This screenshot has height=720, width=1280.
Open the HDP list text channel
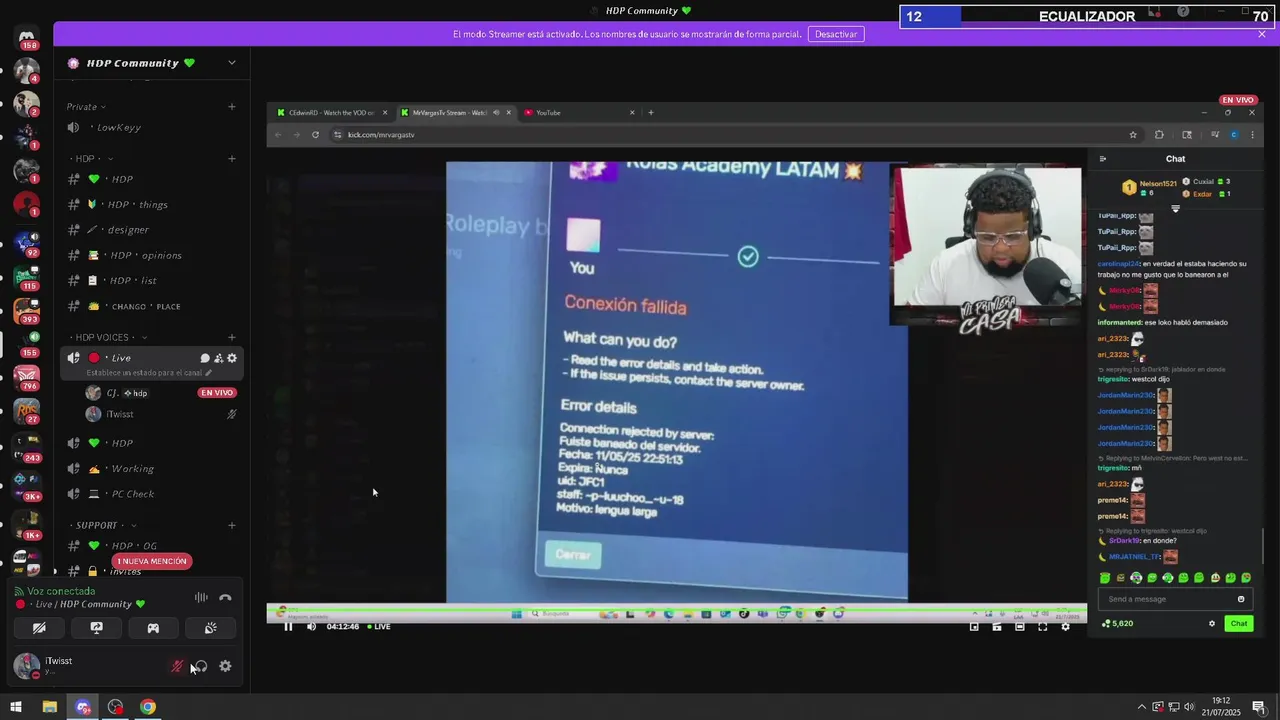pos(150,281)
